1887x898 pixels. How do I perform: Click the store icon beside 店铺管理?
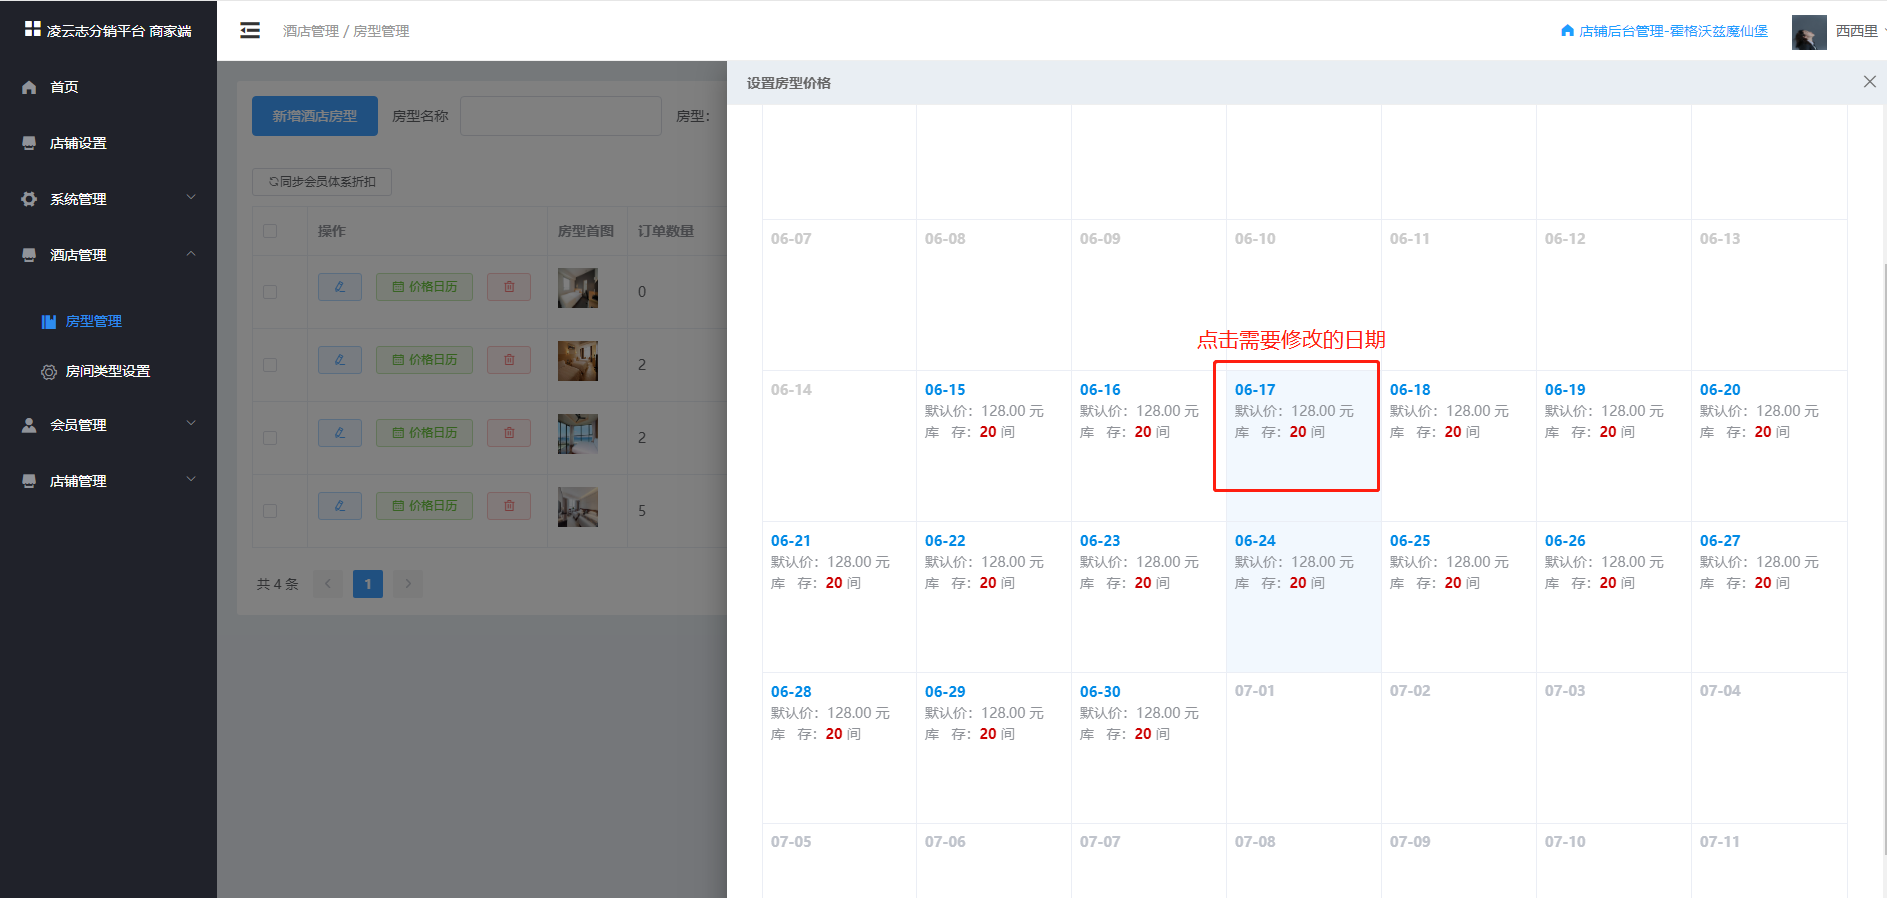coord(29,481)
